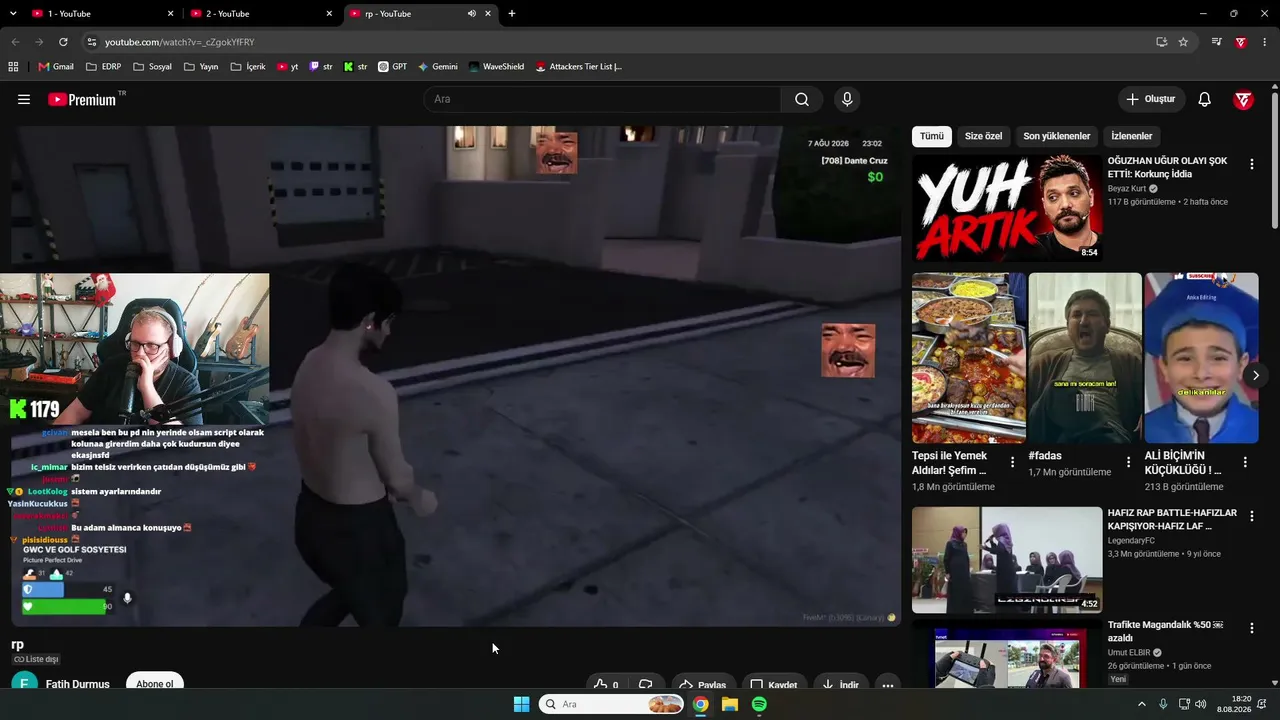Reload the page in Chrome
The height and width of the screenshot is (720, 1280).
tap(63, 42)
